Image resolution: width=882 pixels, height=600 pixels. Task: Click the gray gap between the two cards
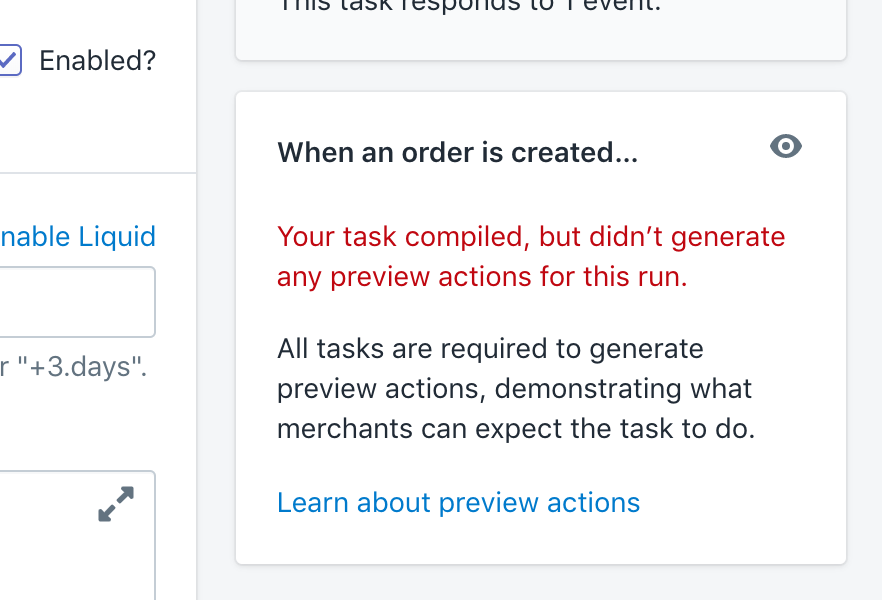(x=541, y=76)
